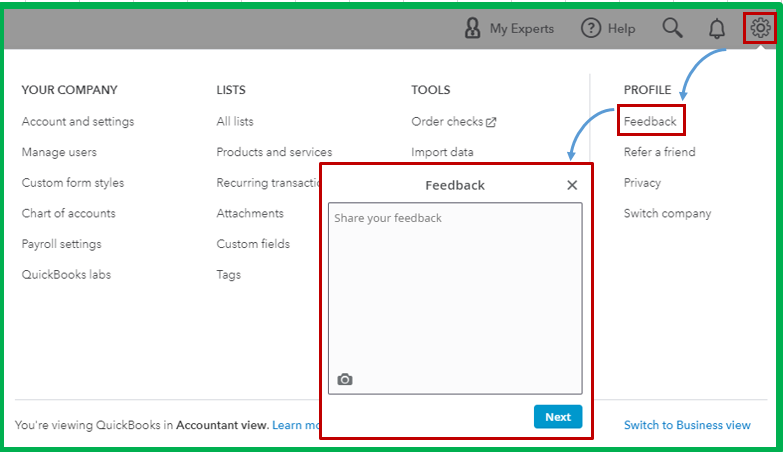Open Privacy
783x452 pixels.
(x=642, y=183)
